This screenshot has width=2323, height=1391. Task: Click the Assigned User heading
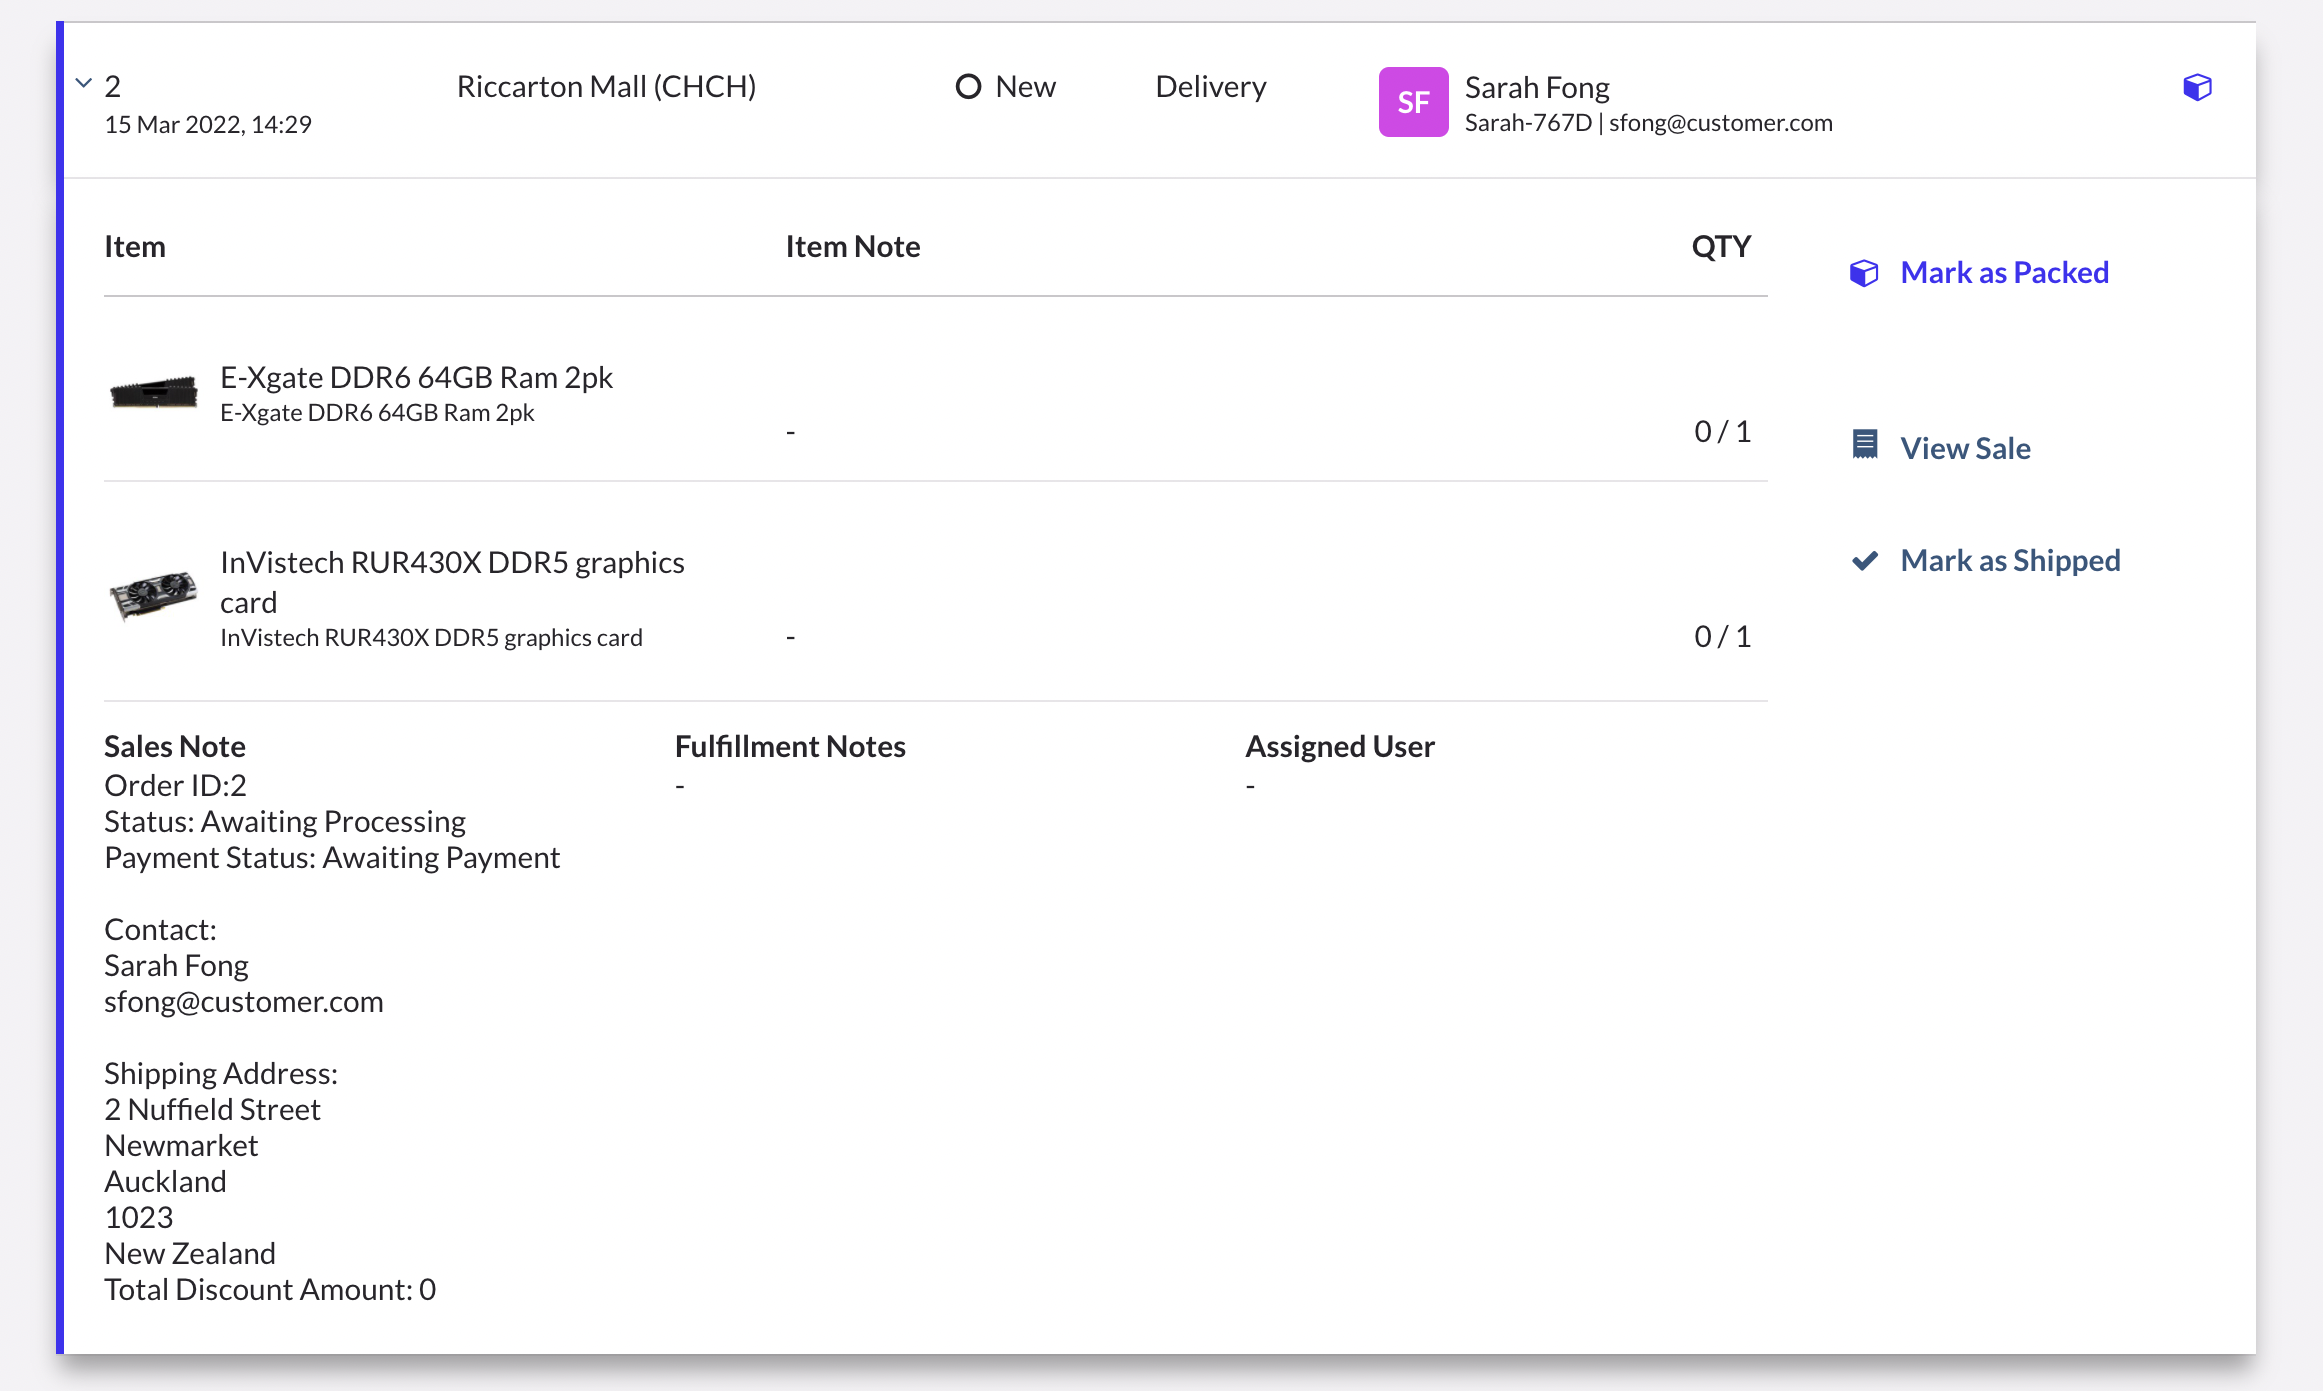(1340, 747)
